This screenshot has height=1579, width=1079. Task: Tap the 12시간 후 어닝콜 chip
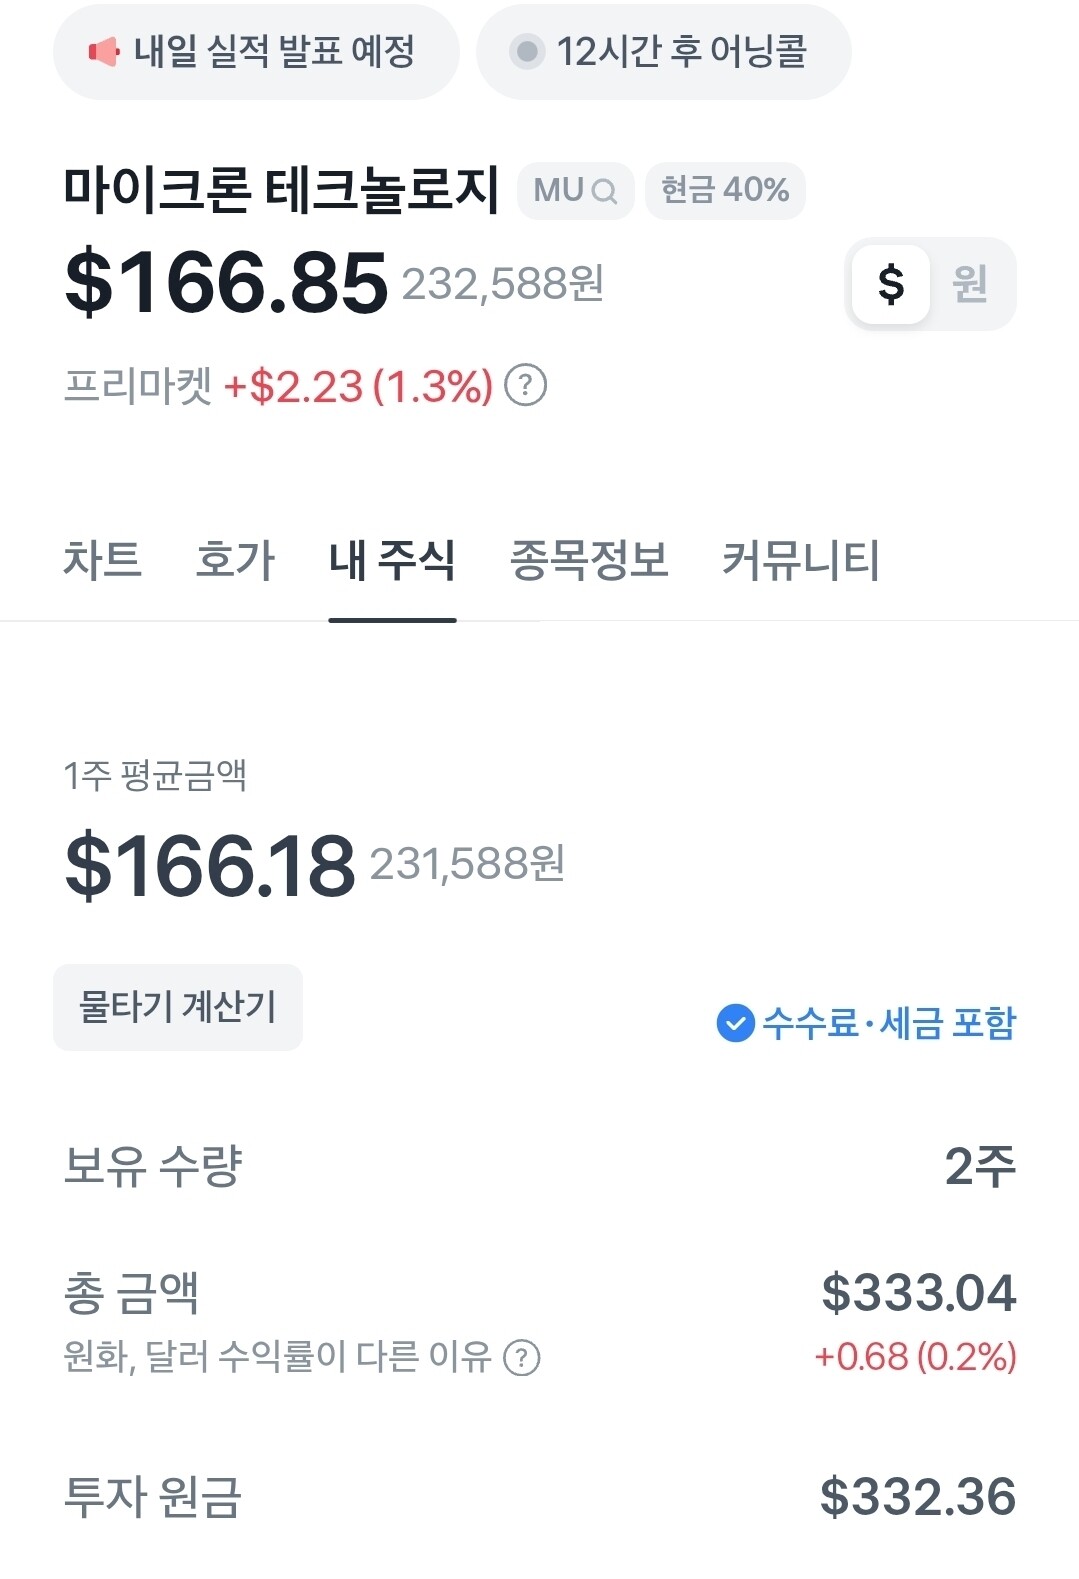[x=664, y=51]
